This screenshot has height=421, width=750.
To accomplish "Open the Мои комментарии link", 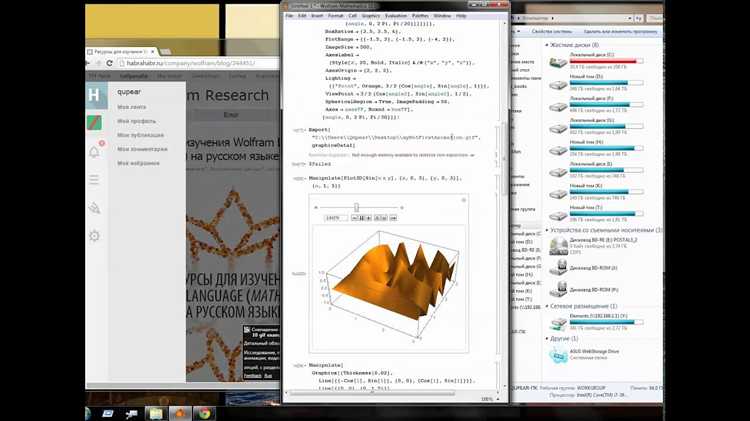I will point(142,149).
